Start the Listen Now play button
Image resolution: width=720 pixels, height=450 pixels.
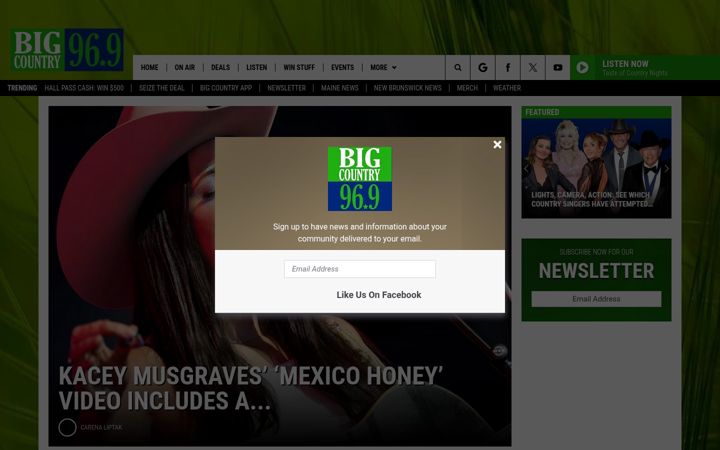pyautogui.click(x=582, y=68)
